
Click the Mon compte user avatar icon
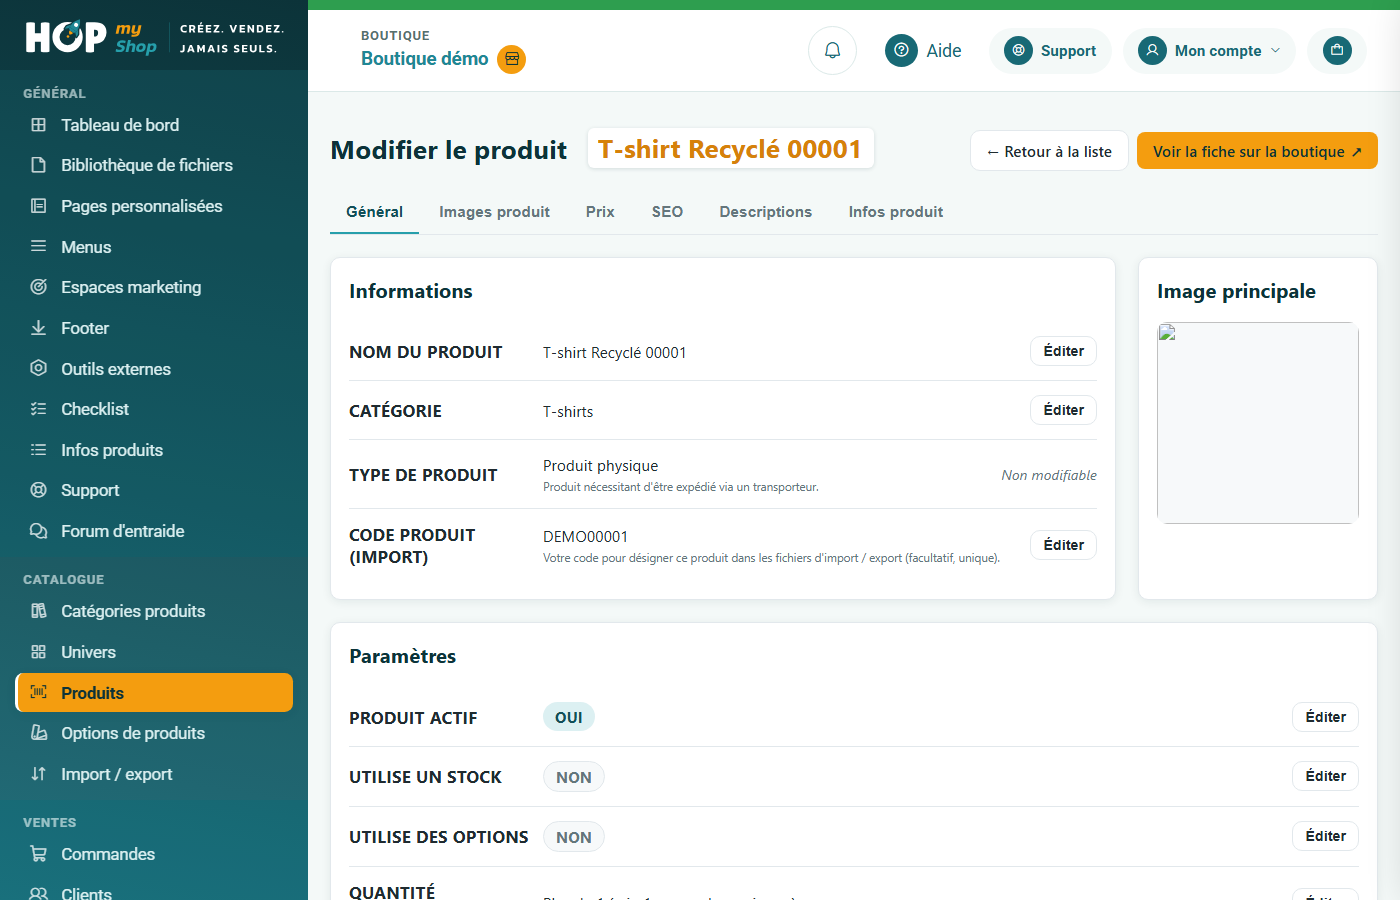[1152, 50]
